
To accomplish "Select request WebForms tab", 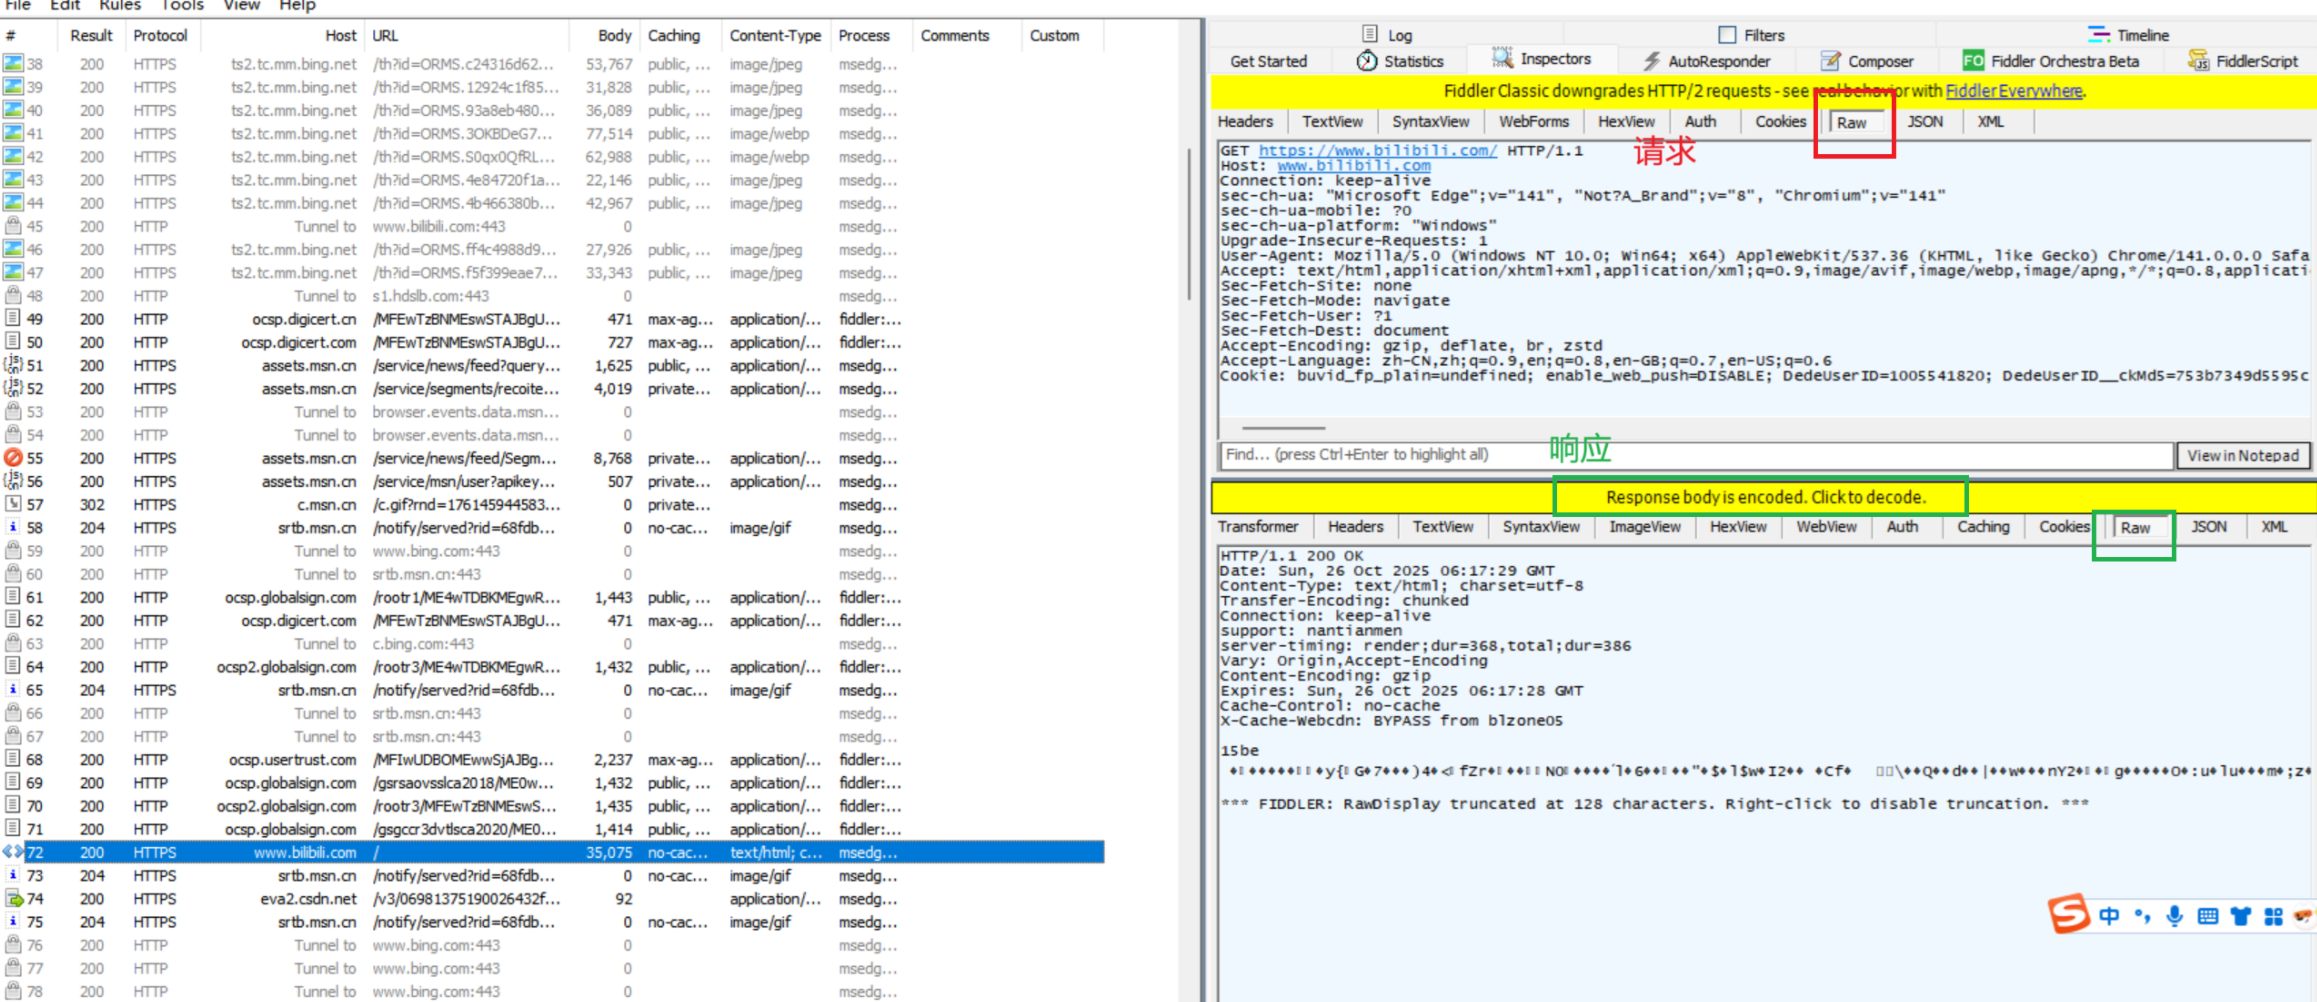I will tap(1533, 121).
